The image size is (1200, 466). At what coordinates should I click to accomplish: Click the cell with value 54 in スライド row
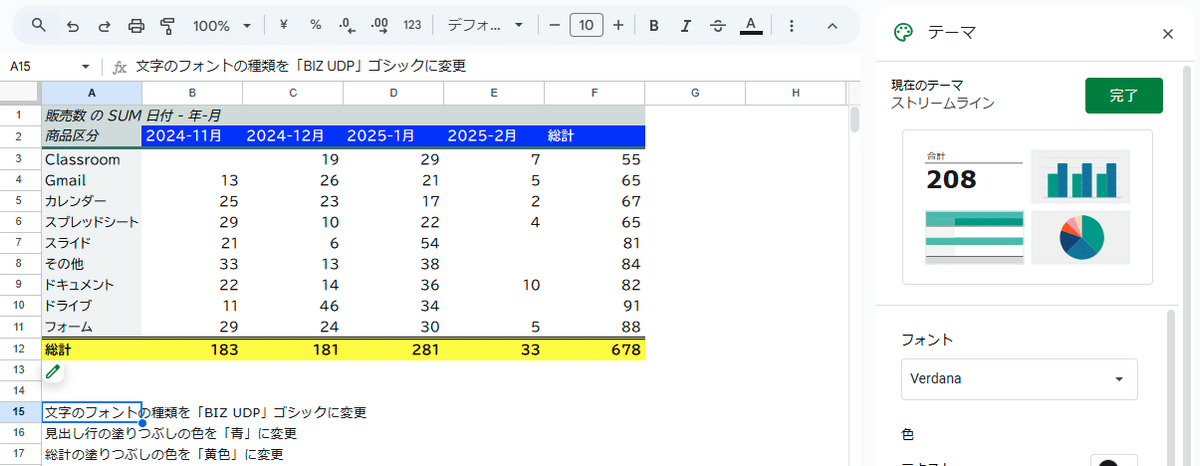pyautogui.click(x=393, y=243)
